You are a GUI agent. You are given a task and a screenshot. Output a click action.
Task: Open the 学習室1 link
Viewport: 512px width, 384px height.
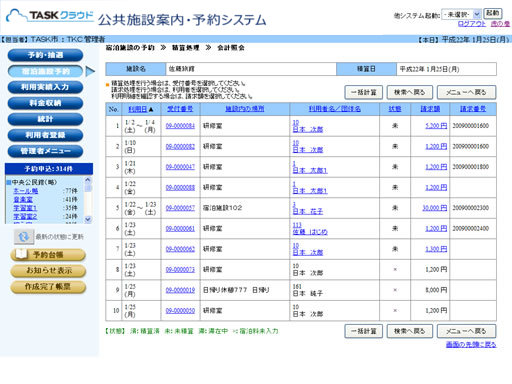click(x=25, y=208)
